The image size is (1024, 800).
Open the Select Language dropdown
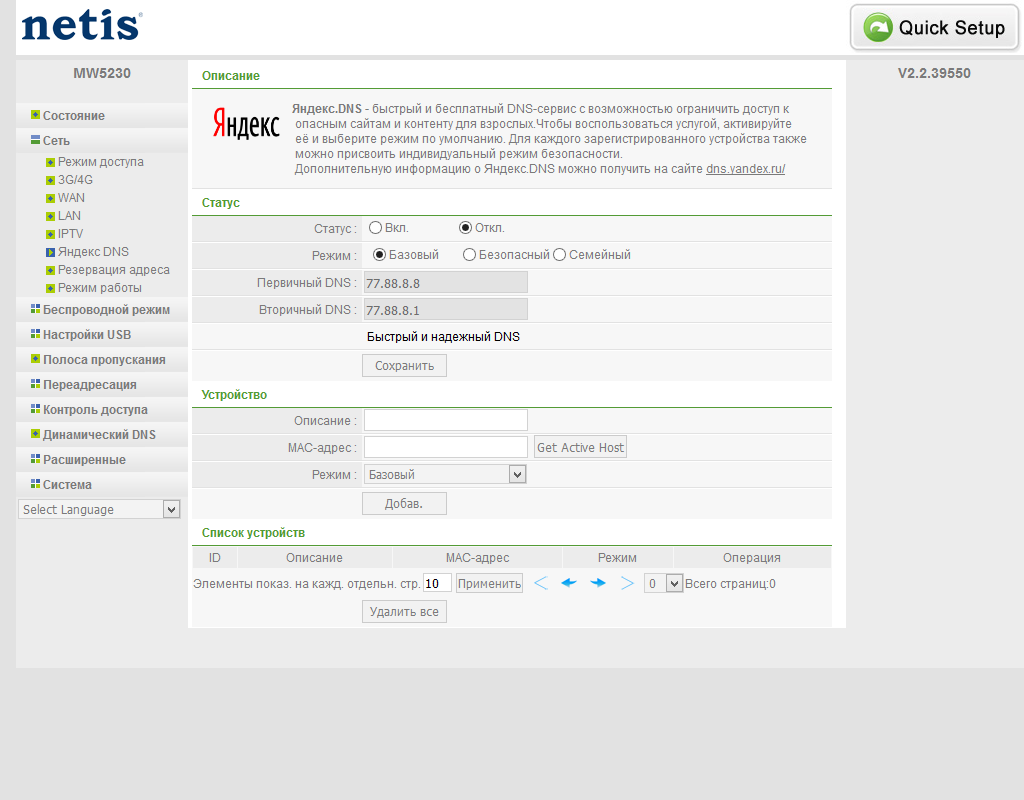(x=99, y=509)
